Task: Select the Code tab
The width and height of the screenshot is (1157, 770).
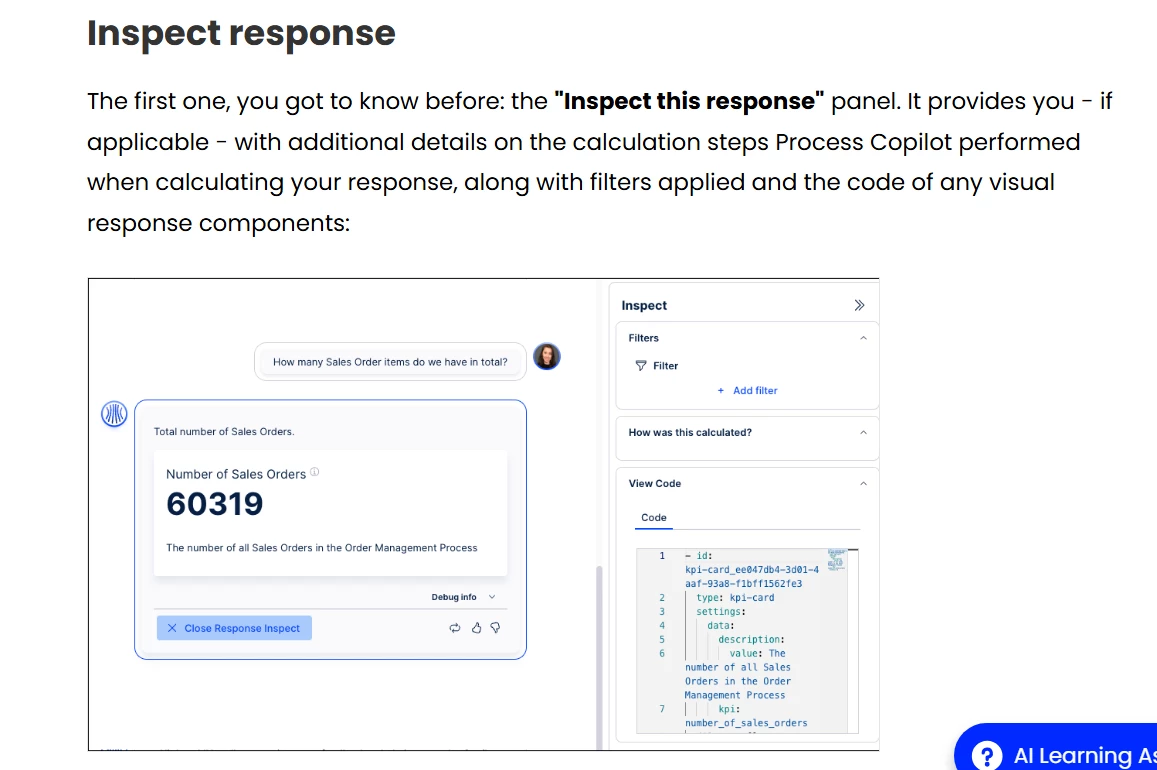Action: (654, 518)
